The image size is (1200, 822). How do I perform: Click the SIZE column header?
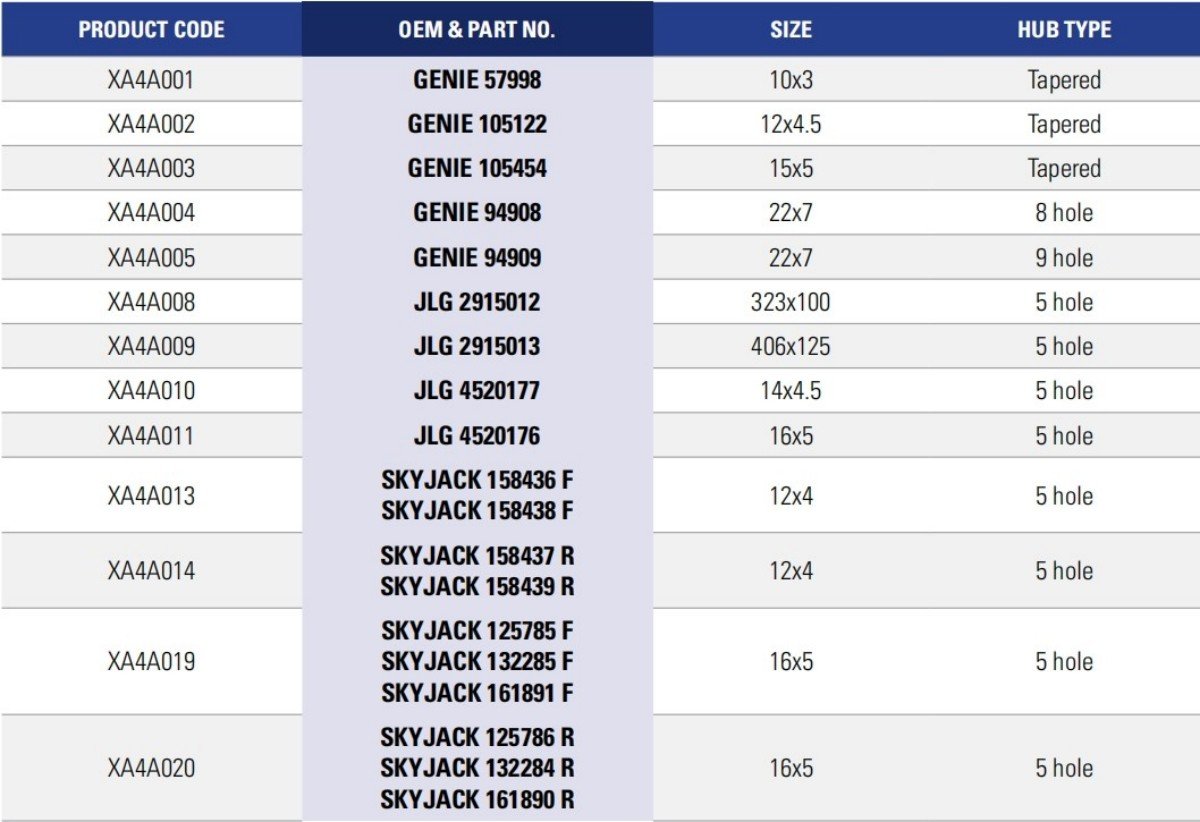coord(790,30)
